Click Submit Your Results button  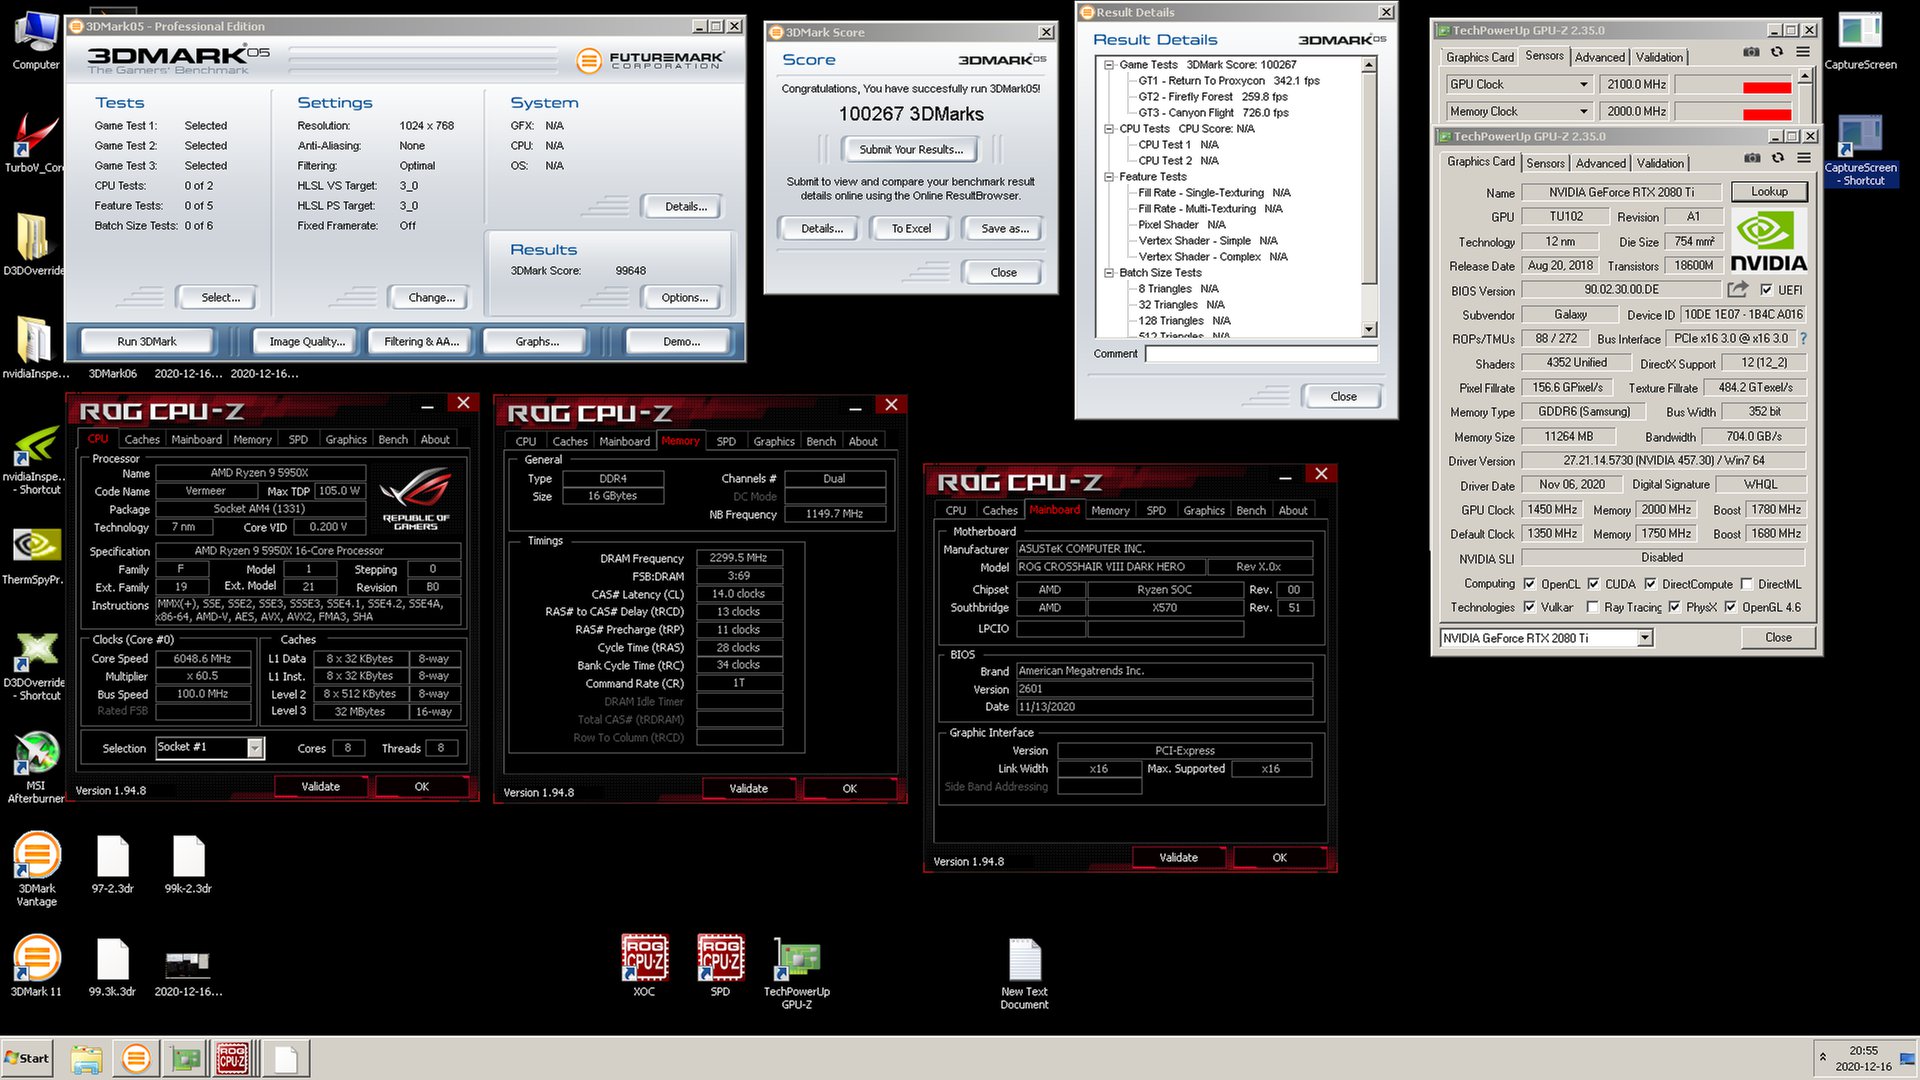pos(911,150)
